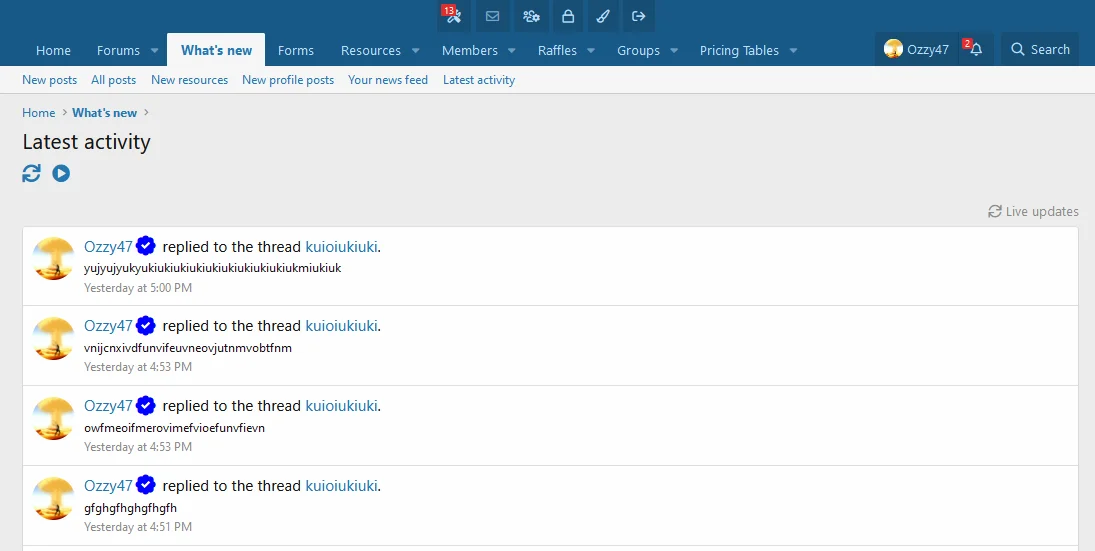Click Ozzy47 avatar in first activity entry
The width and height of the screenshot is (1095, 551).
[x=54, y=259]
